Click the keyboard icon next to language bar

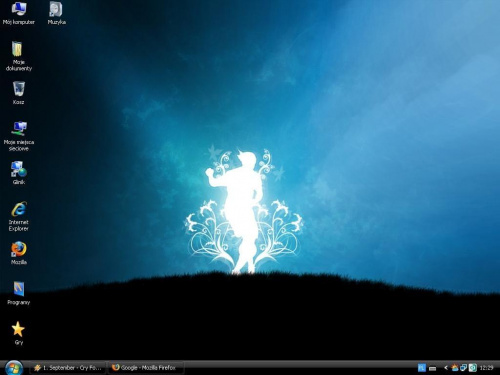tap(433, 368)
